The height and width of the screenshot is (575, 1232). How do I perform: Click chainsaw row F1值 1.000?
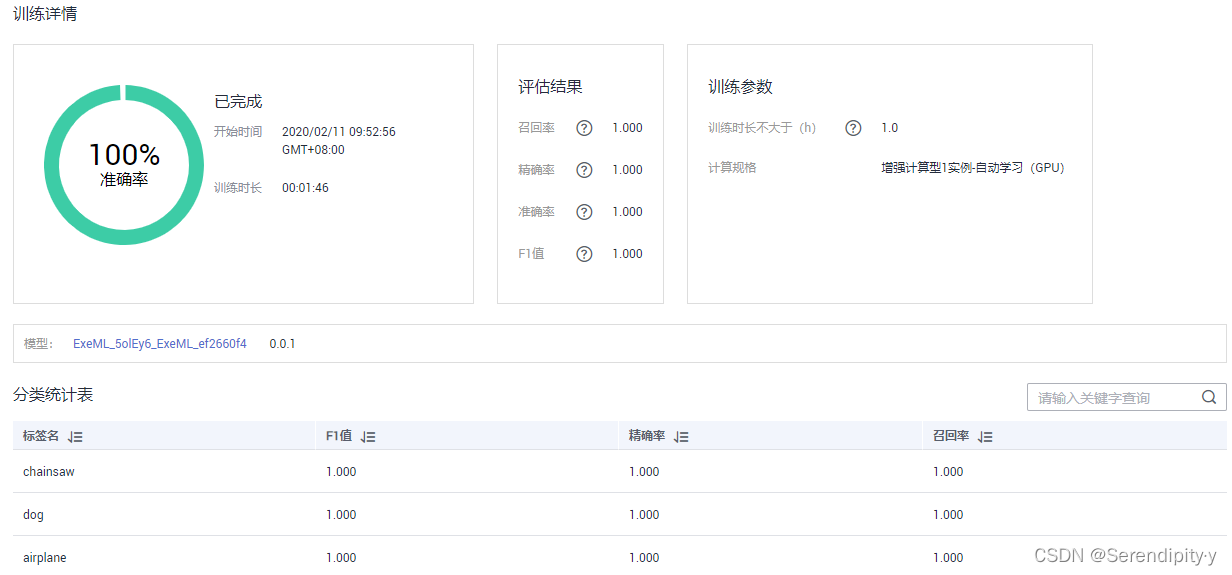click(341, 472)
